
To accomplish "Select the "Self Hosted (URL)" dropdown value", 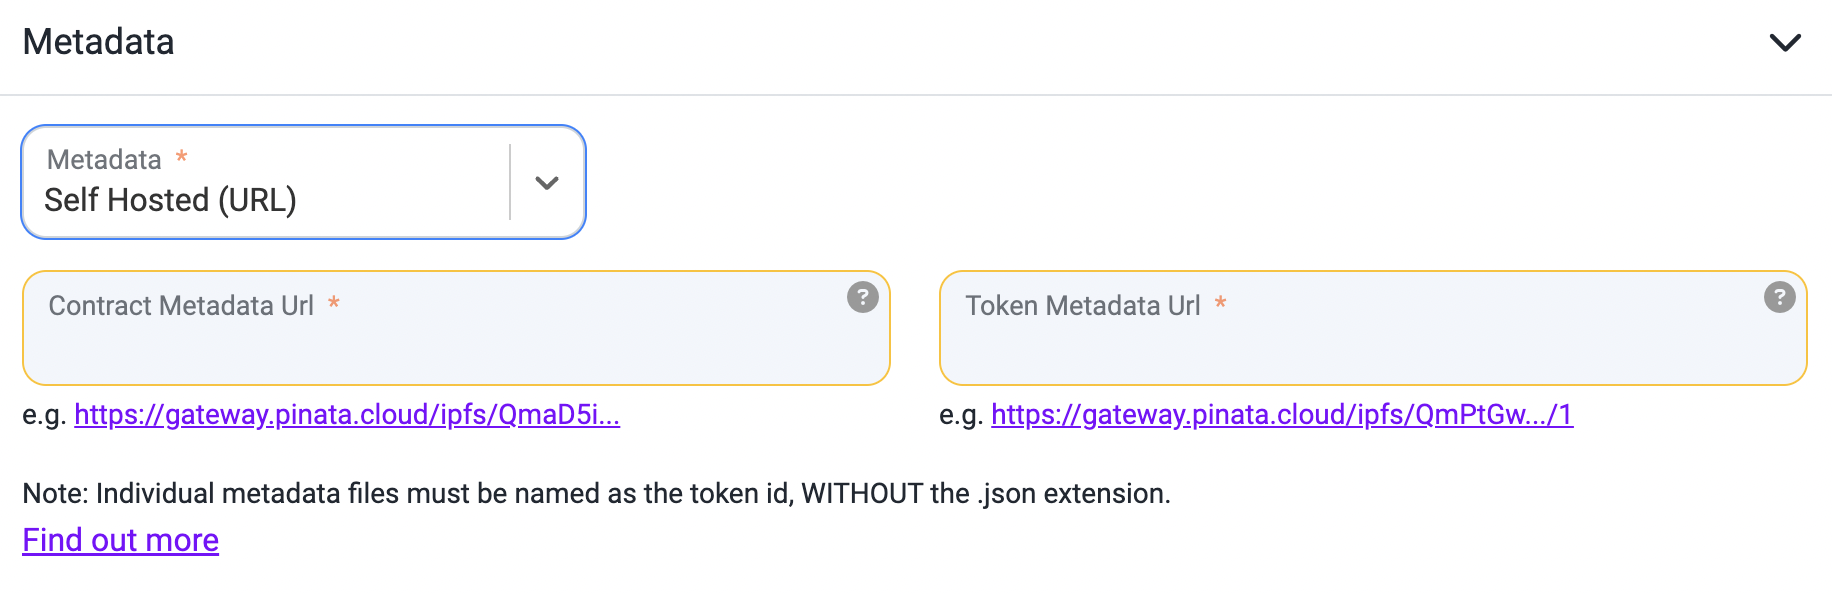I will pos(171,200).
